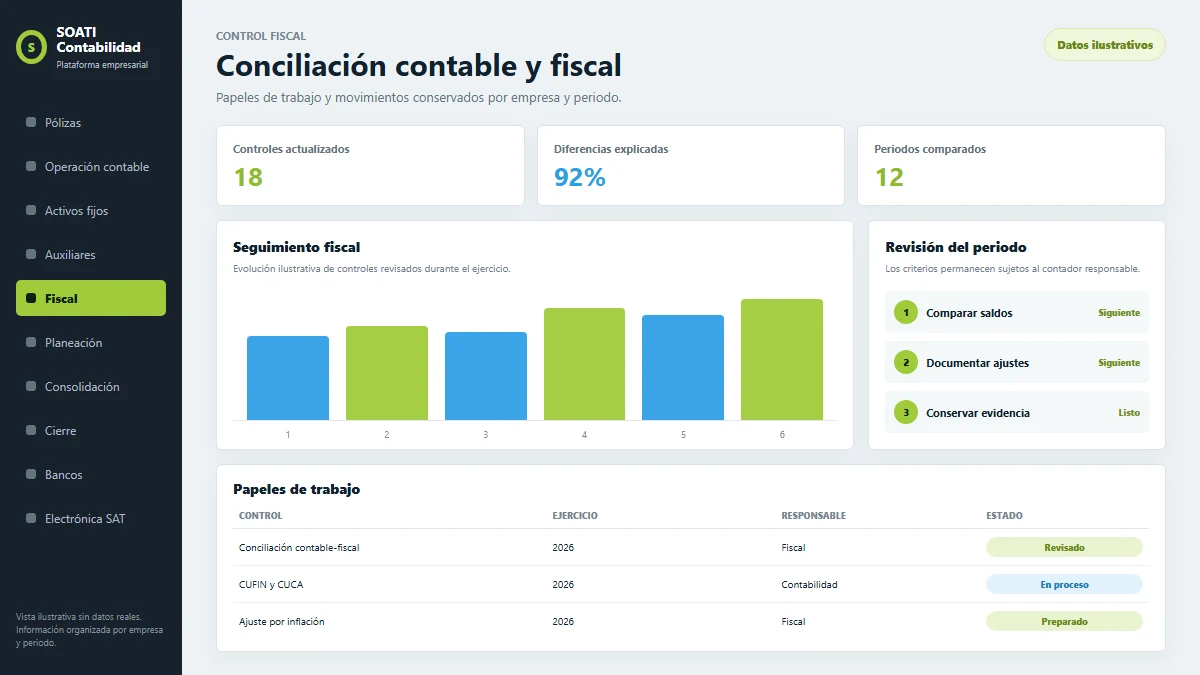Viewport: 1200px width, 675px height.
Task: Open the Planeación section
Action: pyautogui.click(x=91, y=342)
